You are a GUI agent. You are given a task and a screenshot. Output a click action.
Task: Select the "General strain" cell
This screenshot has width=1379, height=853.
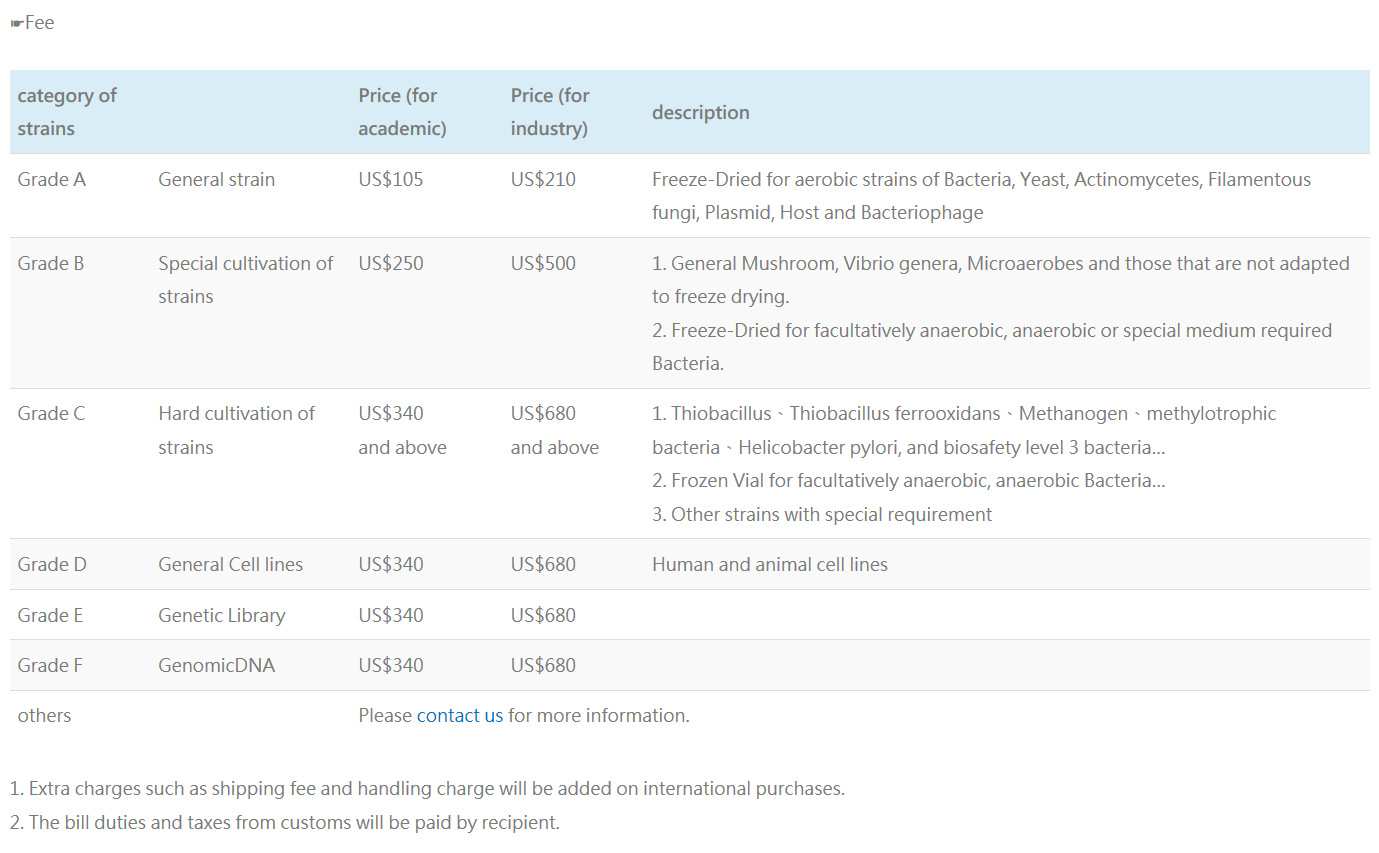click(x=216, y=180)
